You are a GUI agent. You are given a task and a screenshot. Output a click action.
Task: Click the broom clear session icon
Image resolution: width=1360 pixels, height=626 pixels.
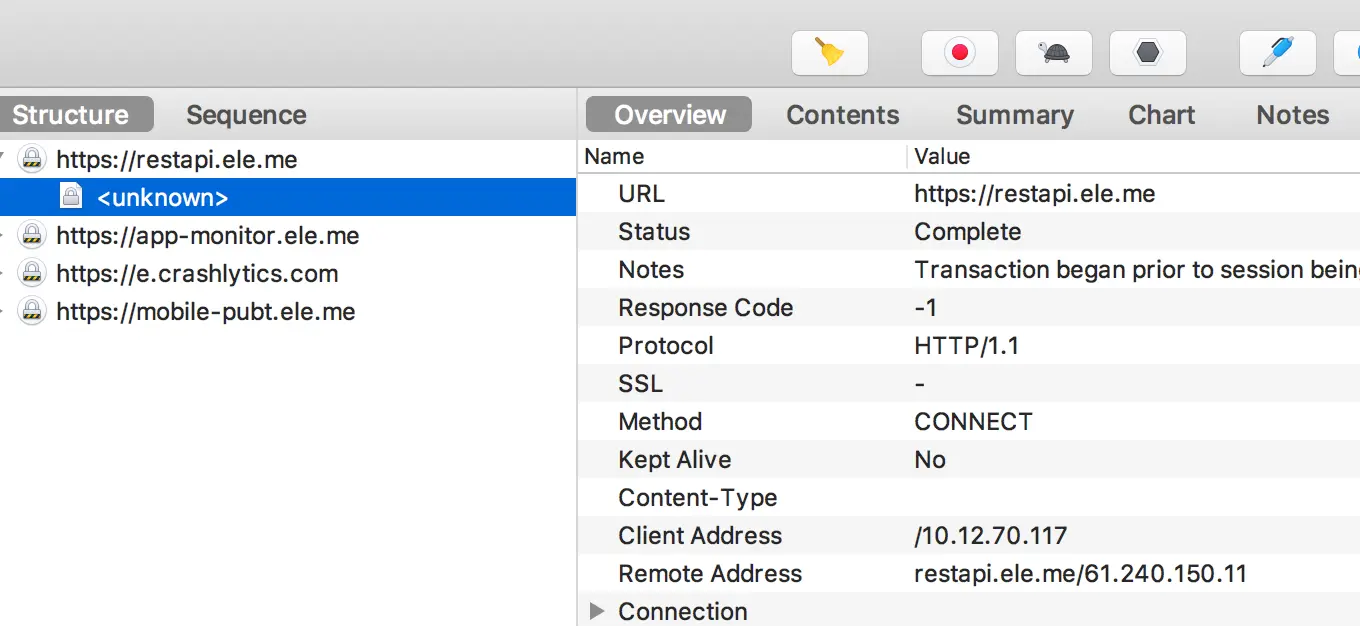click(x=829, y=52)
